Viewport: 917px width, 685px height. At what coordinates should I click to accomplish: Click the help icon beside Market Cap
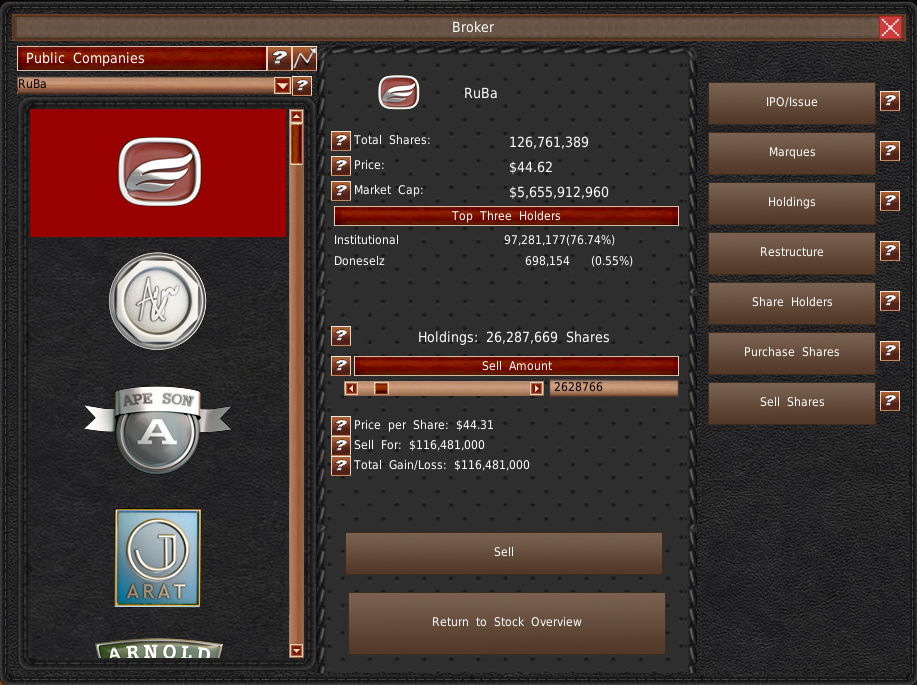pyautogui.click(x=340, y=191)
